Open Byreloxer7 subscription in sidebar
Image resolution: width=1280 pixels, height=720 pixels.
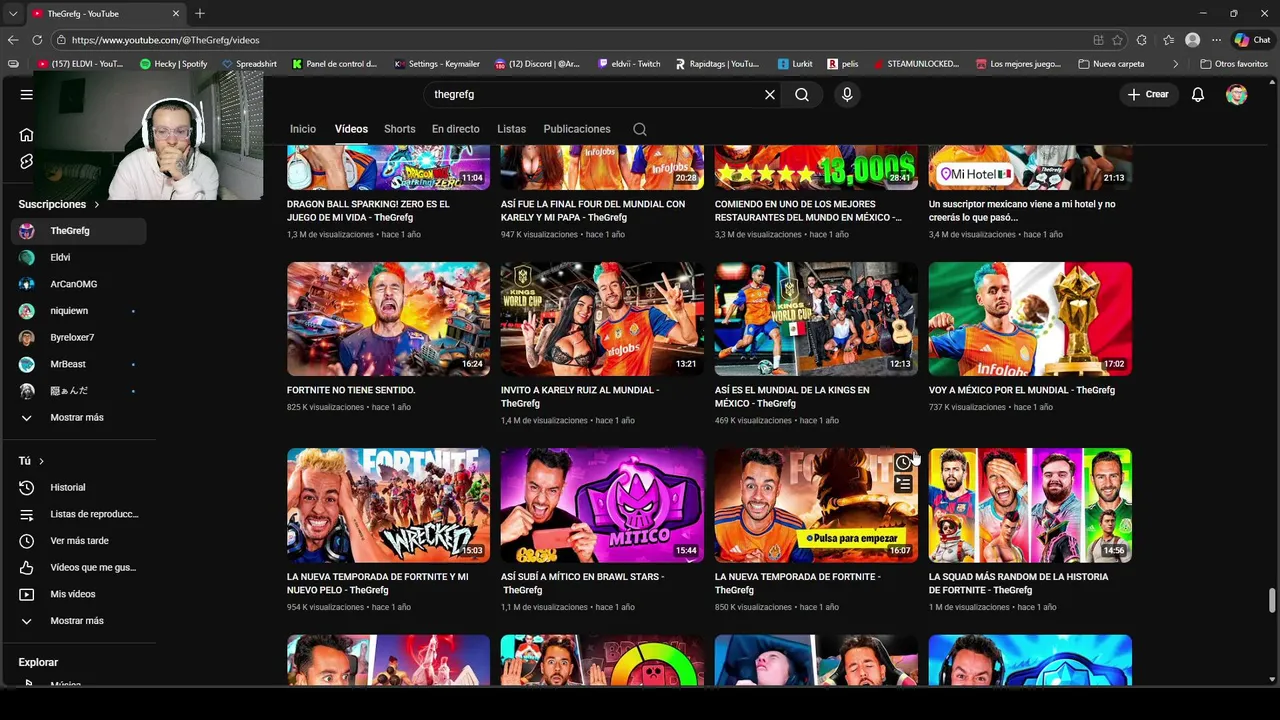click(79, 338)
